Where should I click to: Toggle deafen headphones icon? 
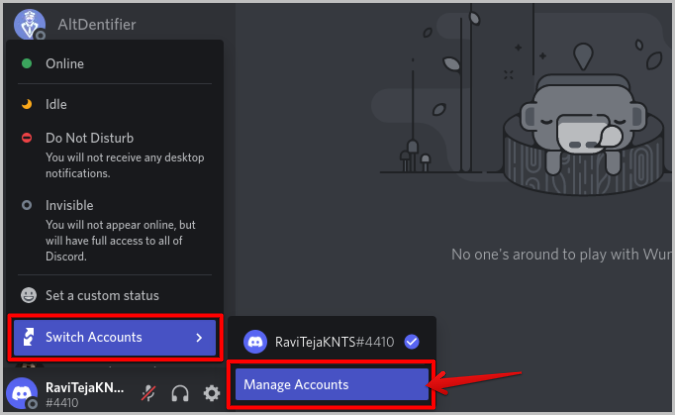click(180, 393)
